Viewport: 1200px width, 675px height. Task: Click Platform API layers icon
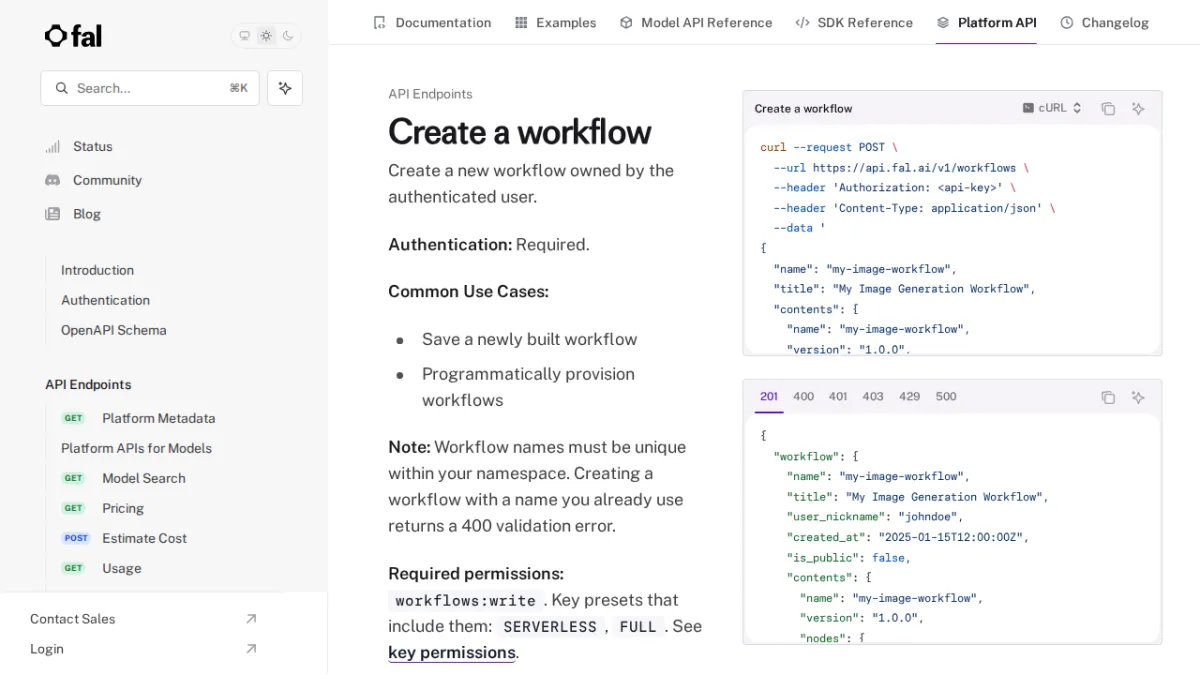pos(943,22)
